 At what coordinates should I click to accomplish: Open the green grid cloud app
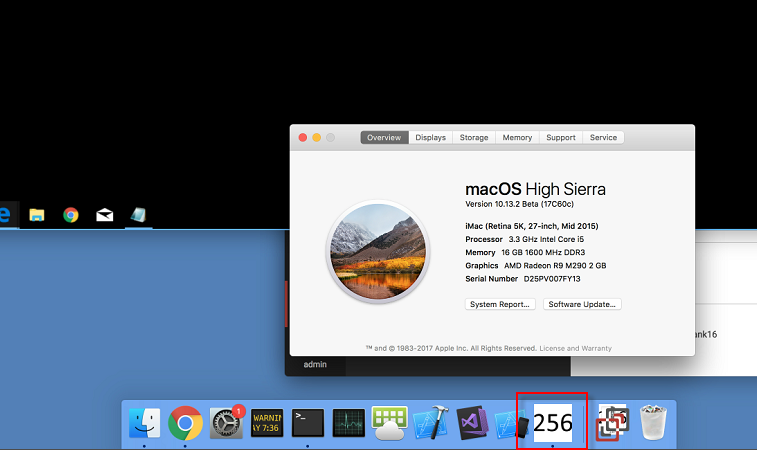click(x=390, y=423)
